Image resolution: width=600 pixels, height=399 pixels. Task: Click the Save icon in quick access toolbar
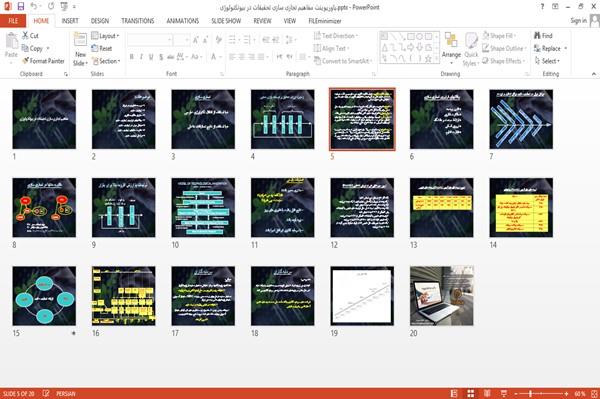[21, 7]
